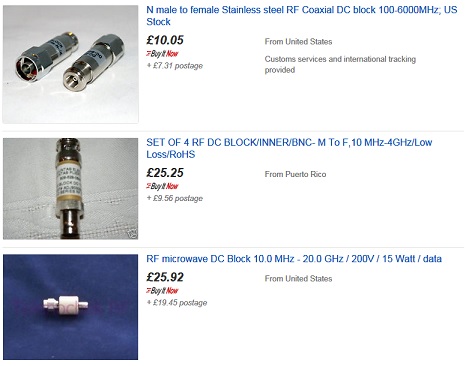Image resolution: width=469 pixels, height=366 pixels.
Task: Open the SET OF 4 RF DC BLOCK listing title
Action: (x=289, y=148)
